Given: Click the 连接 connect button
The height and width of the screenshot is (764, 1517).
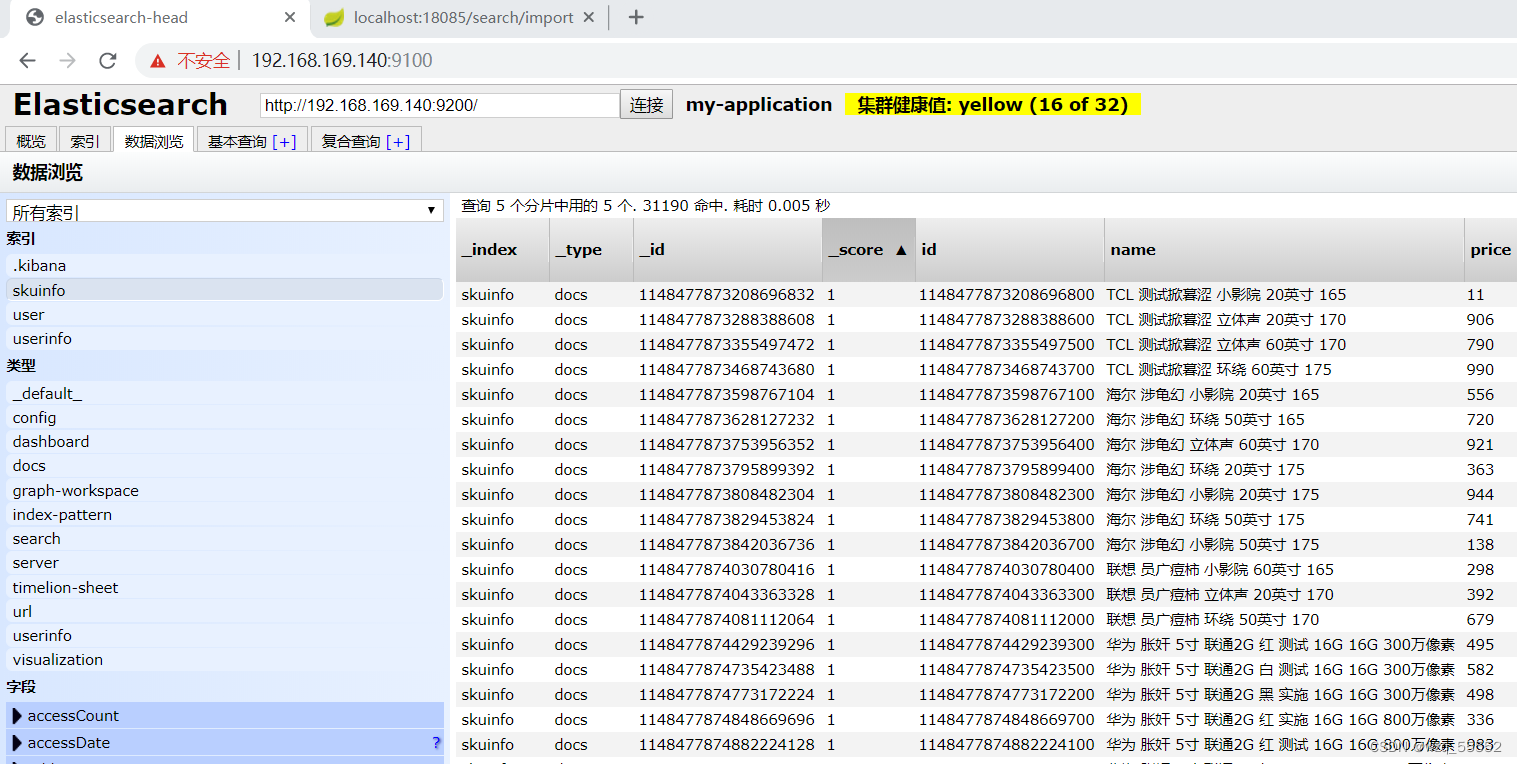Looking at the screenshot, I should click(647, 105).
